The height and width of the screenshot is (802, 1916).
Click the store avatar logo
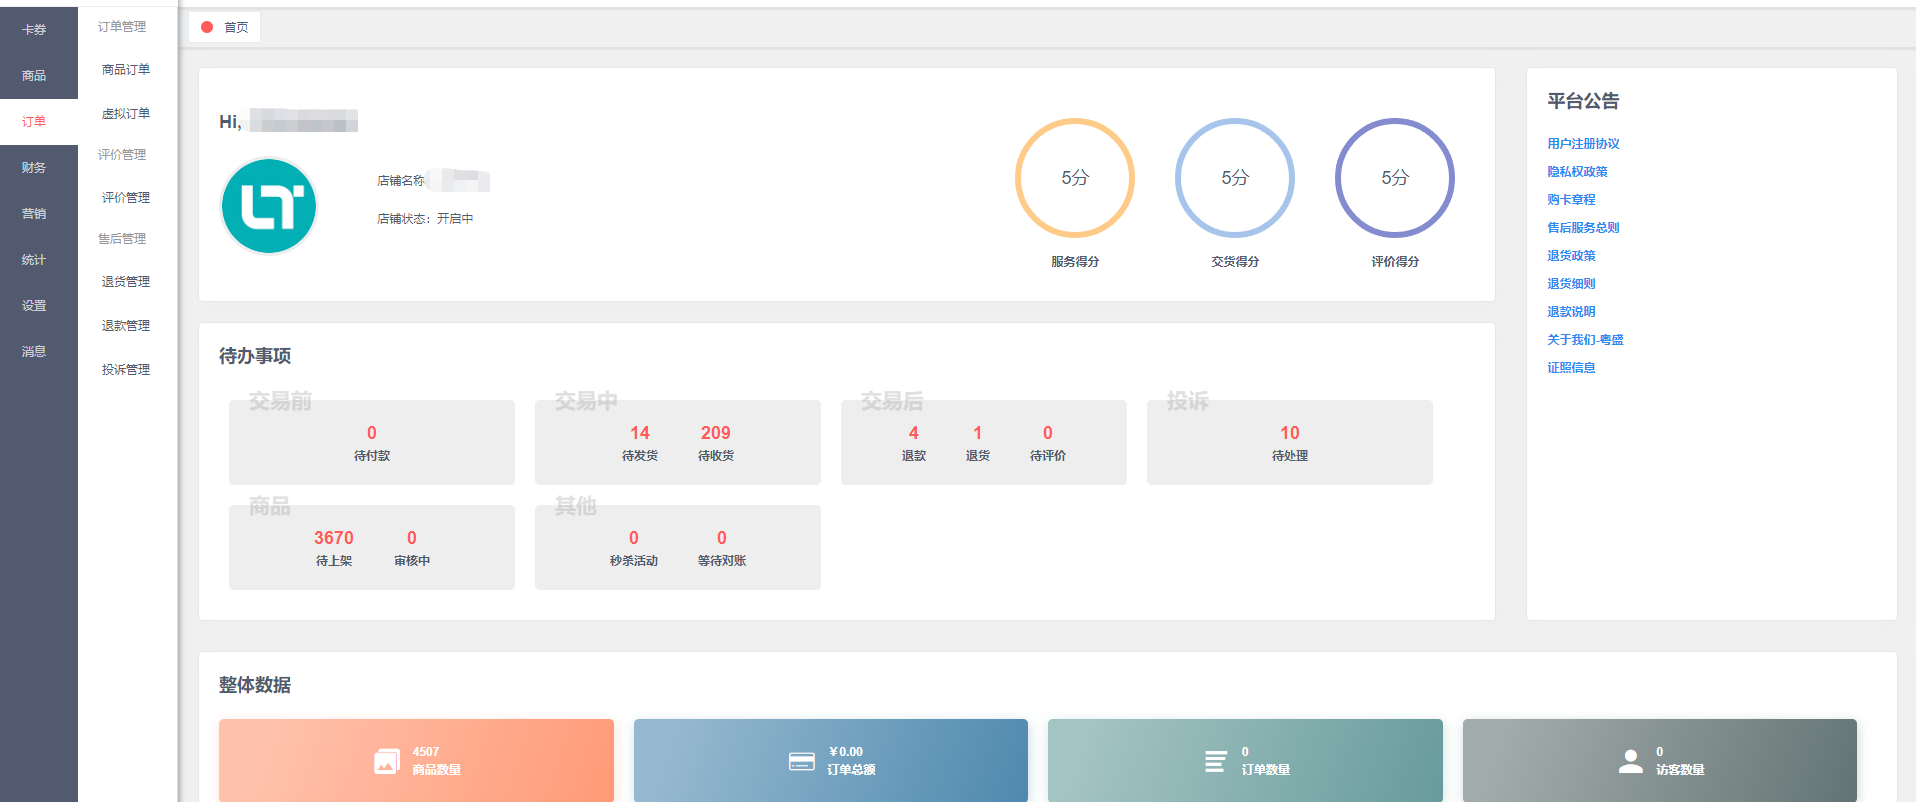pyautogui.click(x=269, y=206)
